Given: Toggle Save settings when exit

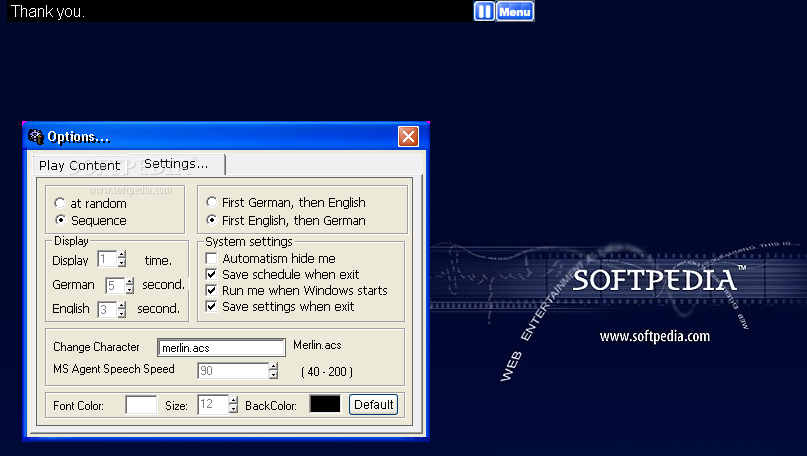Looking at the screenshot, I should 211,306.
